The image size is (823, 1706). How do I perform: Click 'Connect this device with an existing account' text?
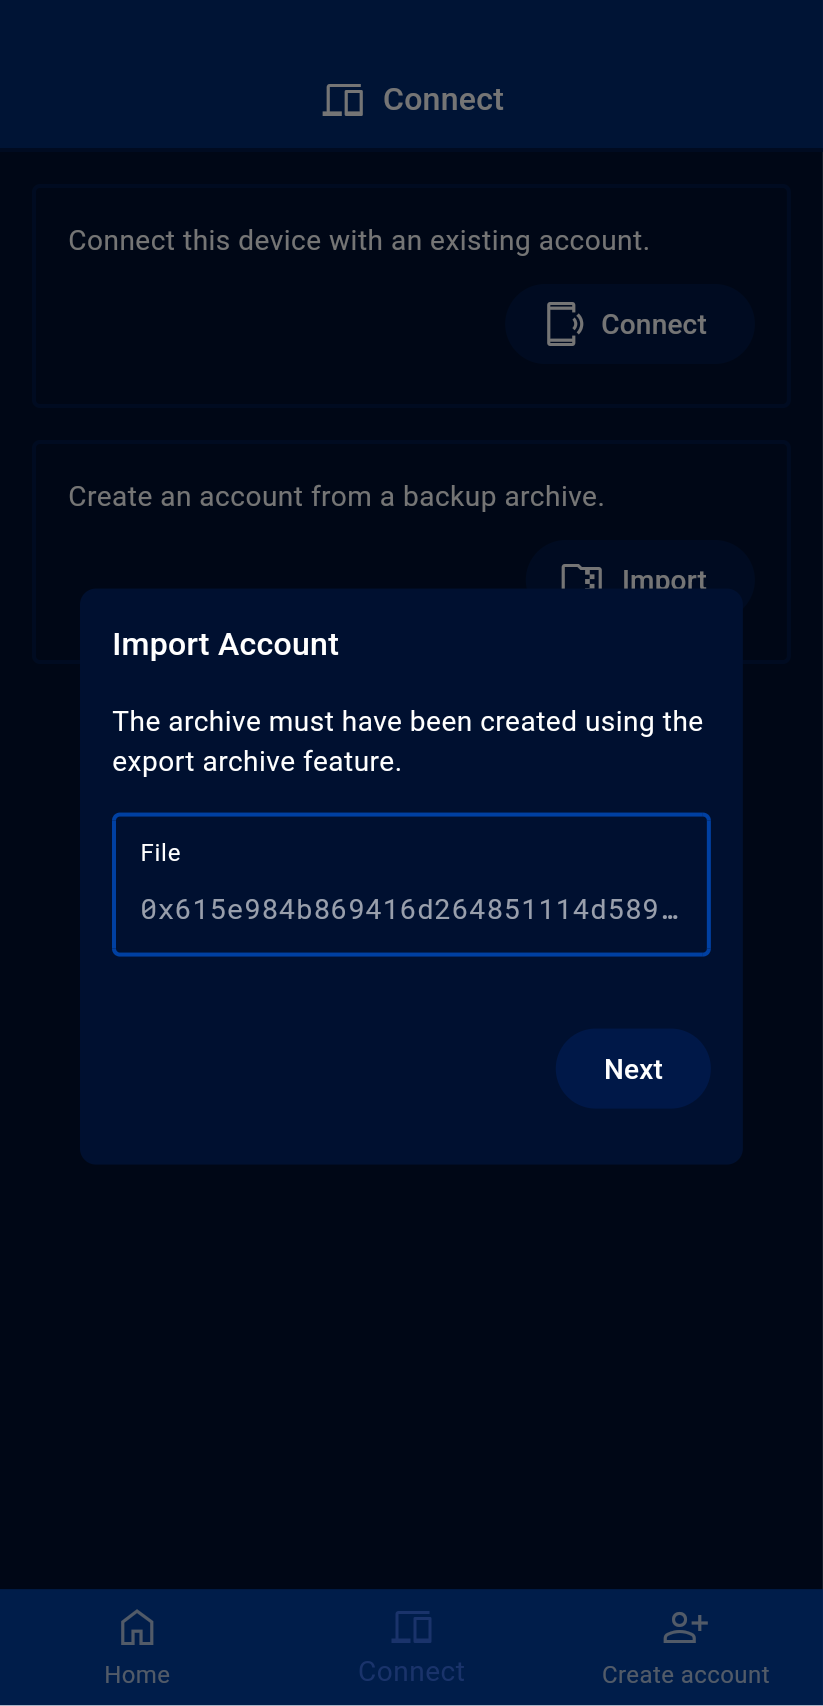(x=358, y=241)
